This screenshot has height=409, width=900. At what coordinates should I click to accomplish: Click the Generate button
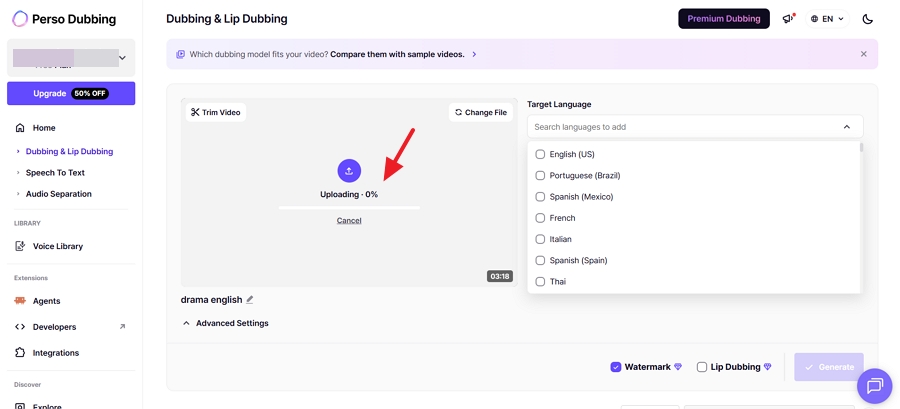(829, 367)
